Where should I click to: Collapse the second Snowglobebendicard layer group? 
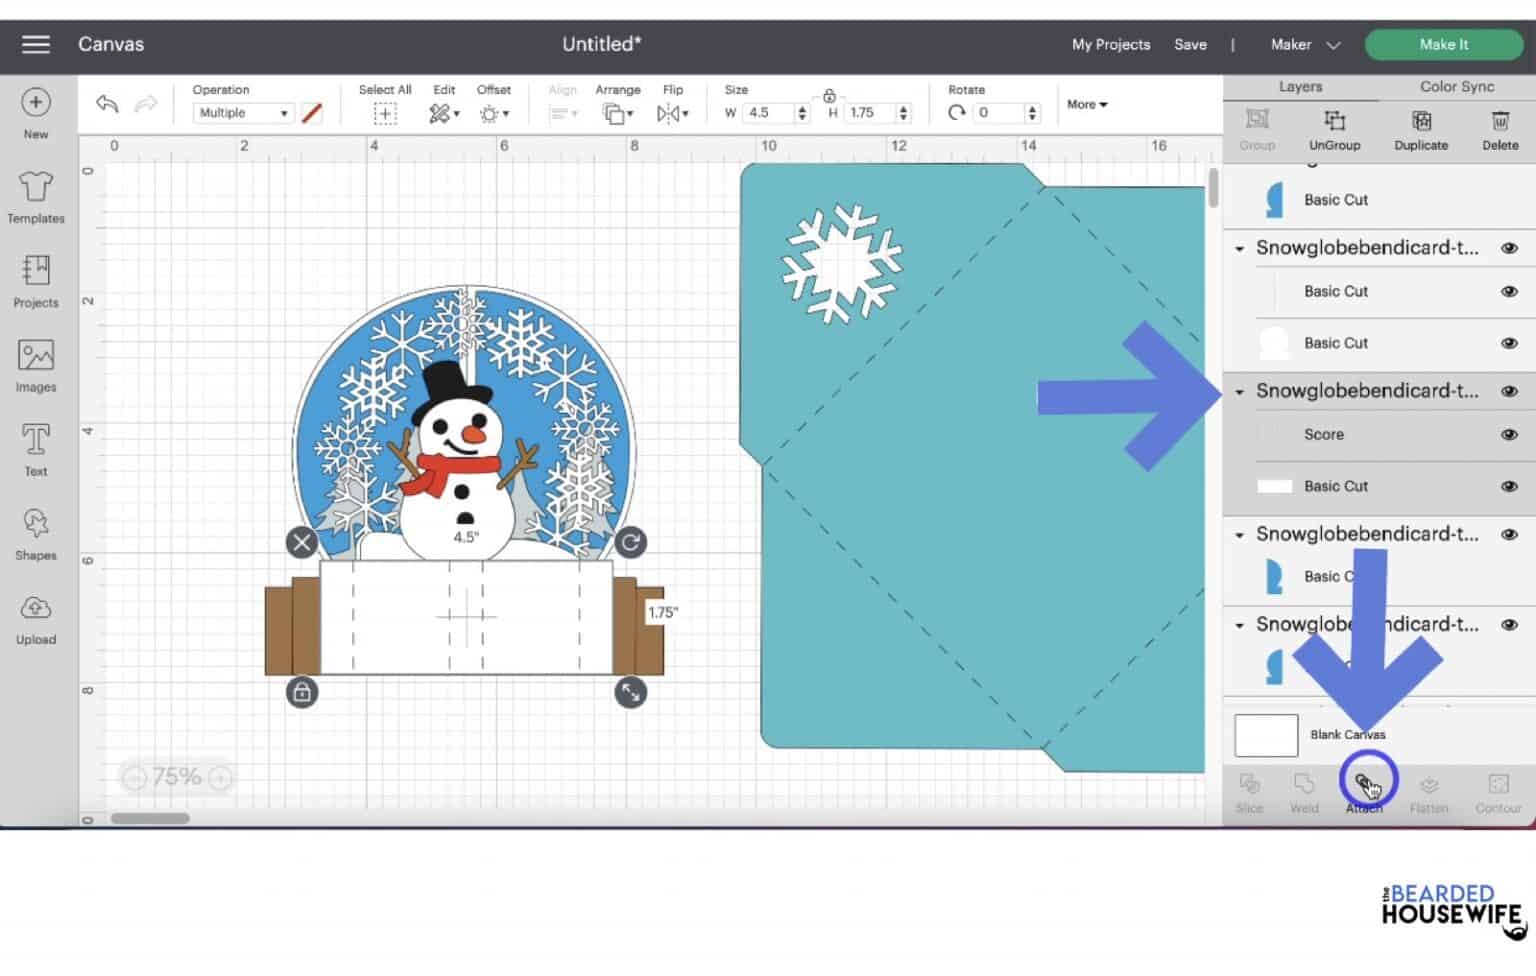[x=1240, y=390]
